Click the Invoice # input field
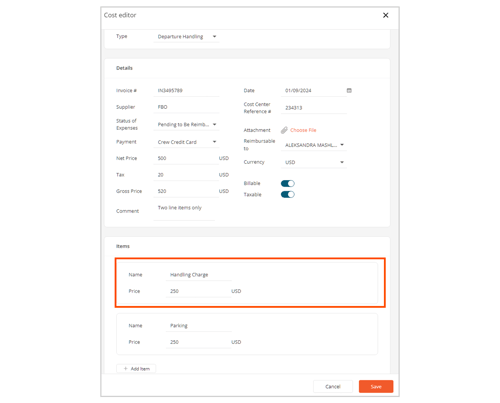The height and width of the screenshot is (403, 500). click(186, 91)
